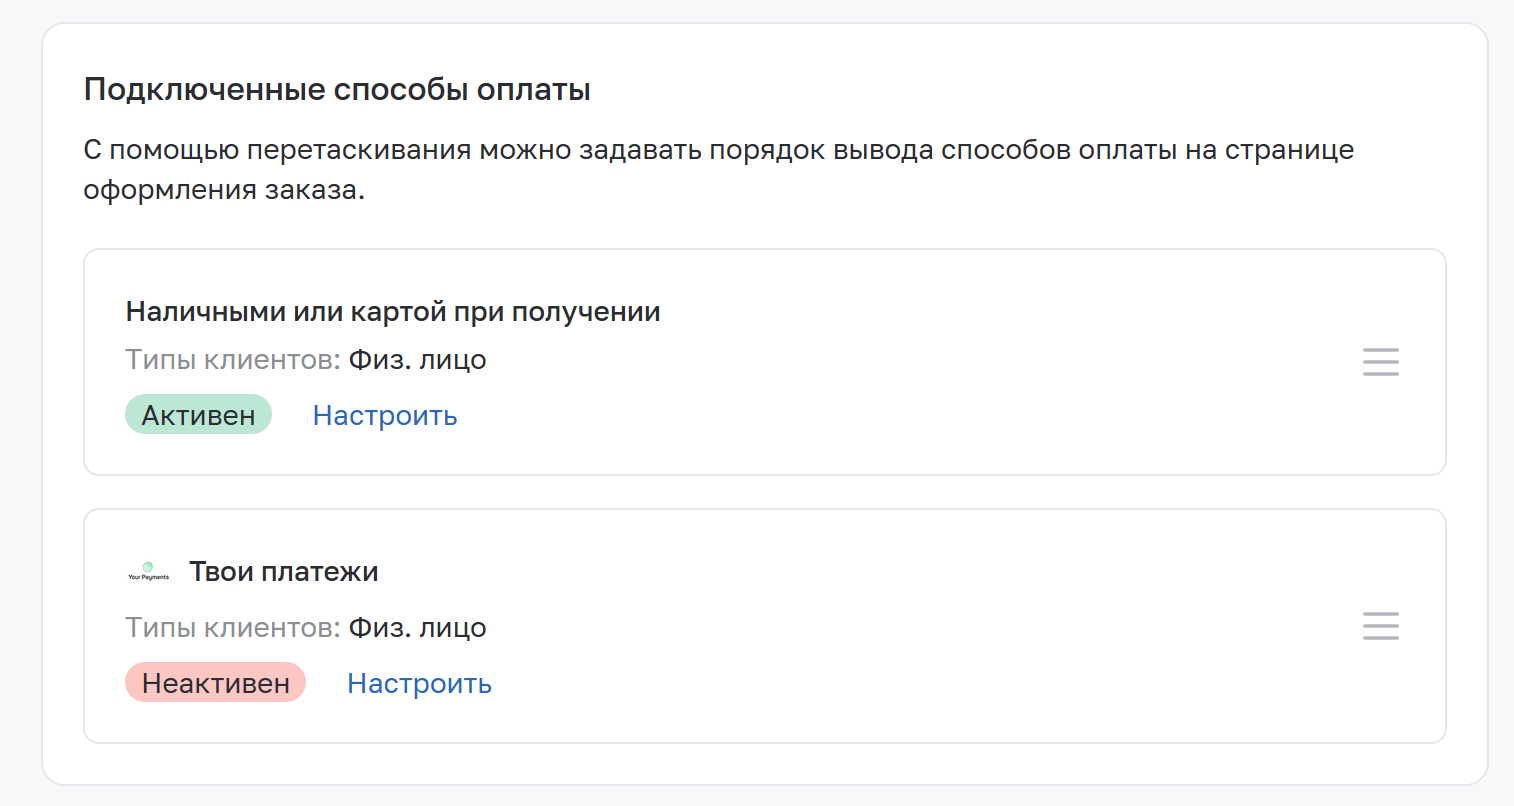Click Физ. лицо value in Твои платежи card
The image size is (1514, 806).
417,628
